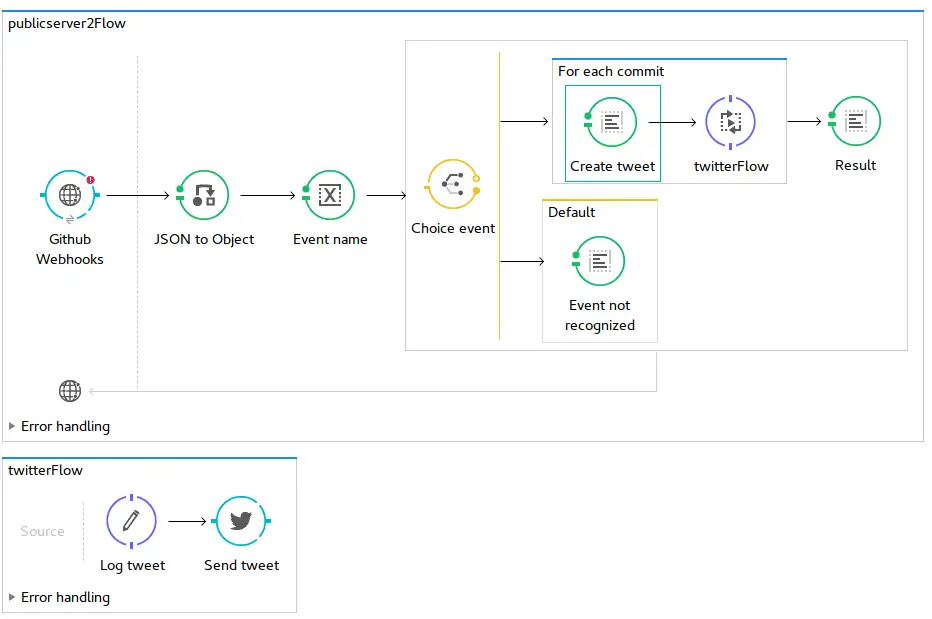Click the Github Webhooks label text
The height and width of the screenshot is (619, 932).
click(x=70, y=249)
